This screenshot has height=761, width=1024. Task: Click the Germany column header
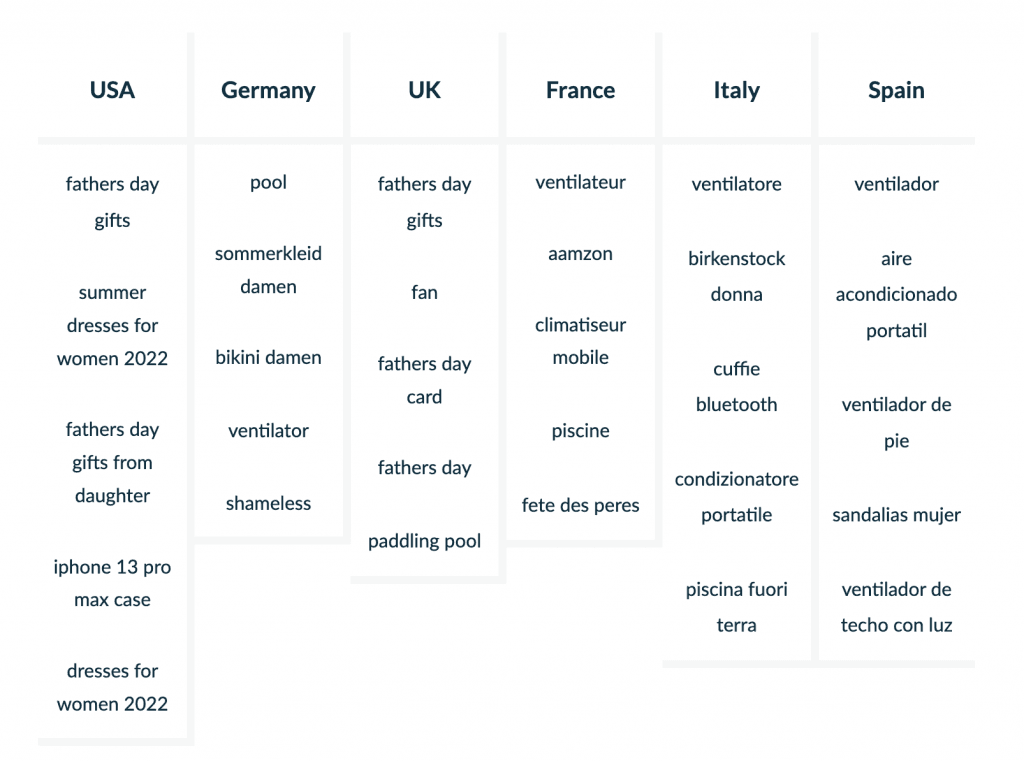pos(268,90)
